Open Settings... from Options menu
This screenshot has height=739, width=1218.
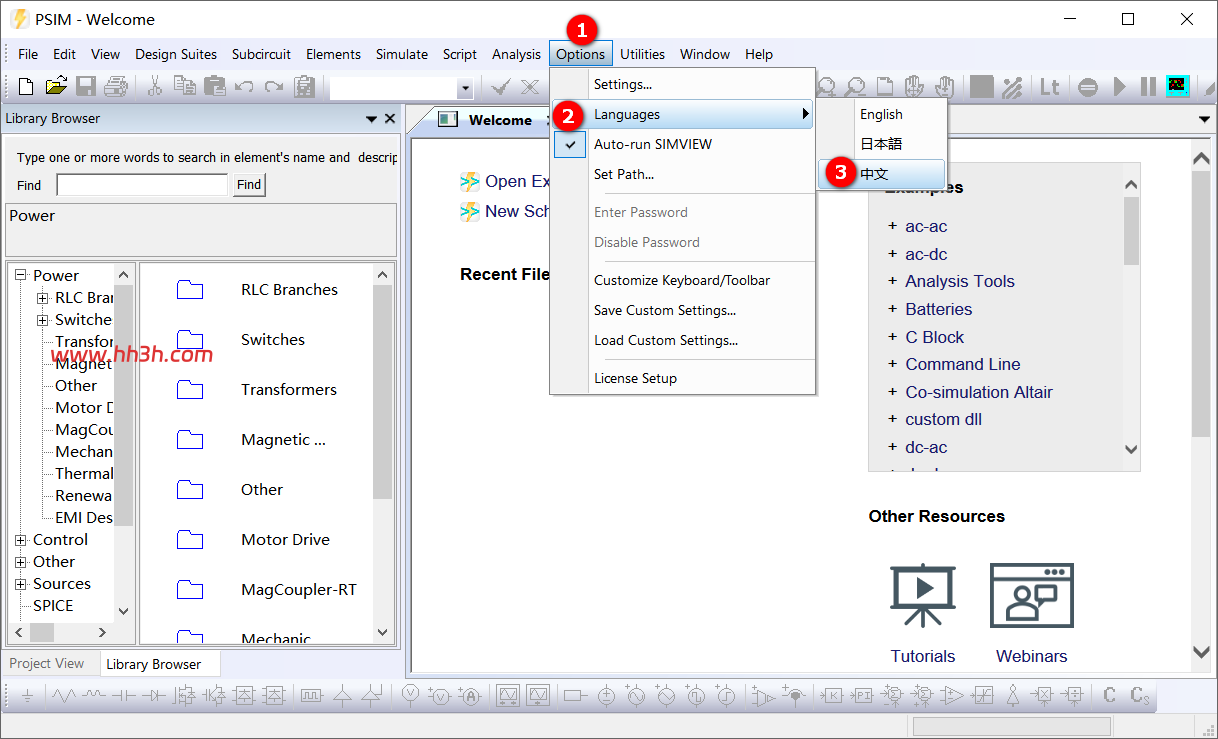pyautogui.click(x=682, y=84)
